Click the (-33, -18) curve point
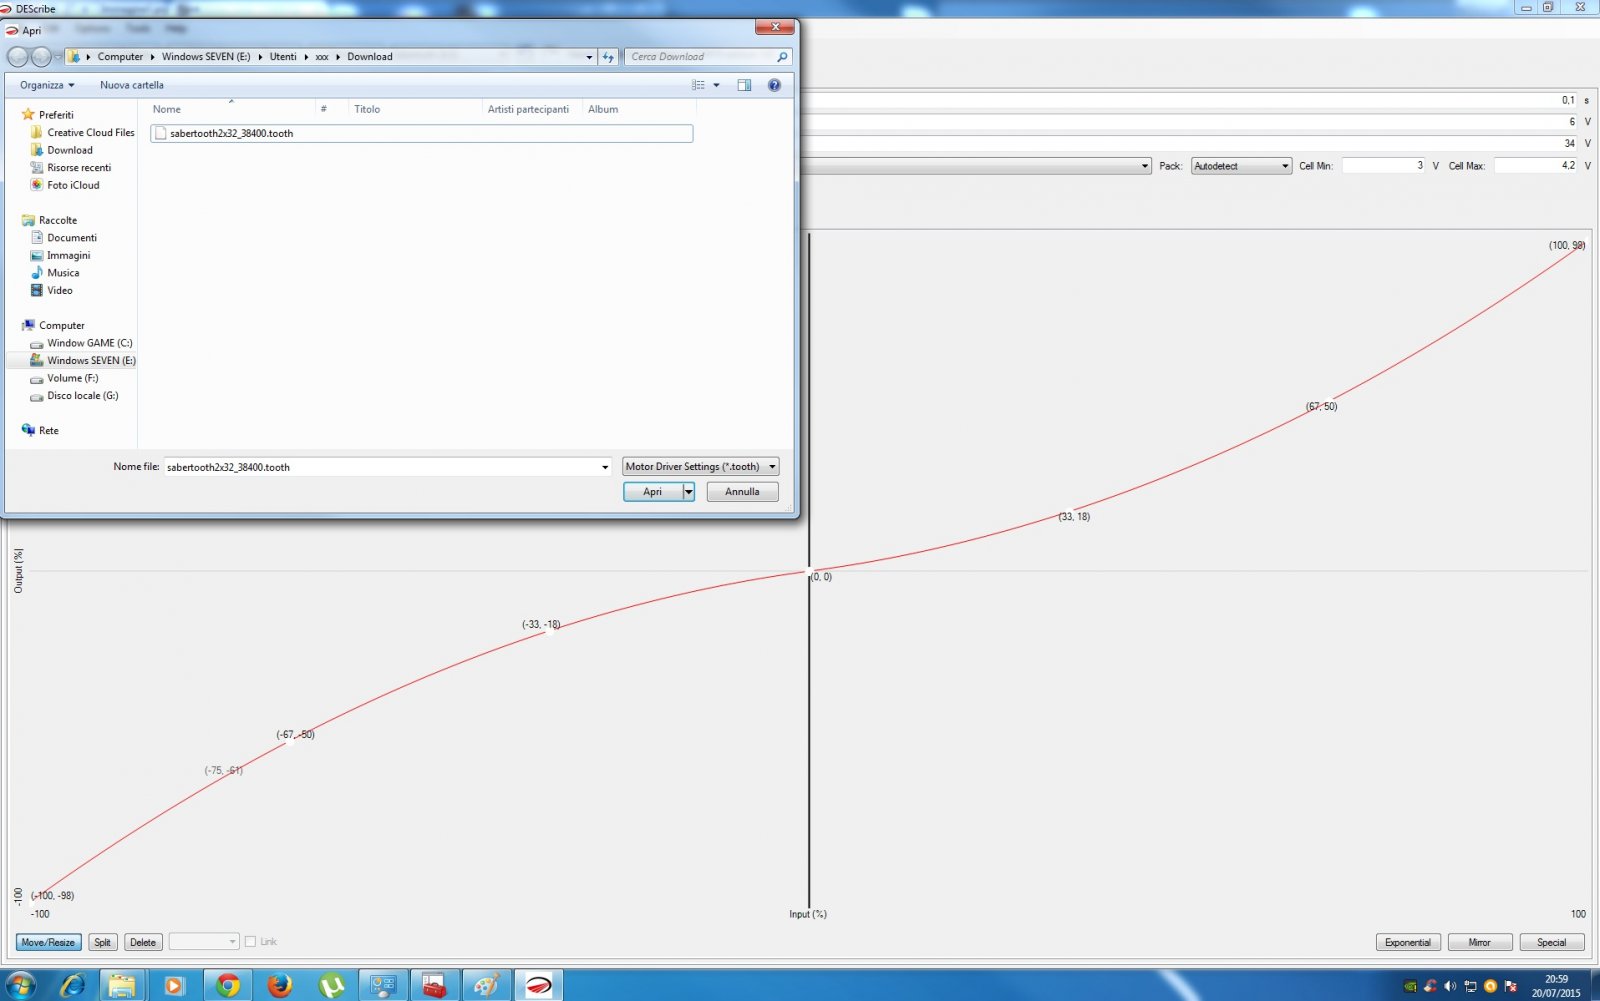Screen dimensions: 1600x1001 549,630
